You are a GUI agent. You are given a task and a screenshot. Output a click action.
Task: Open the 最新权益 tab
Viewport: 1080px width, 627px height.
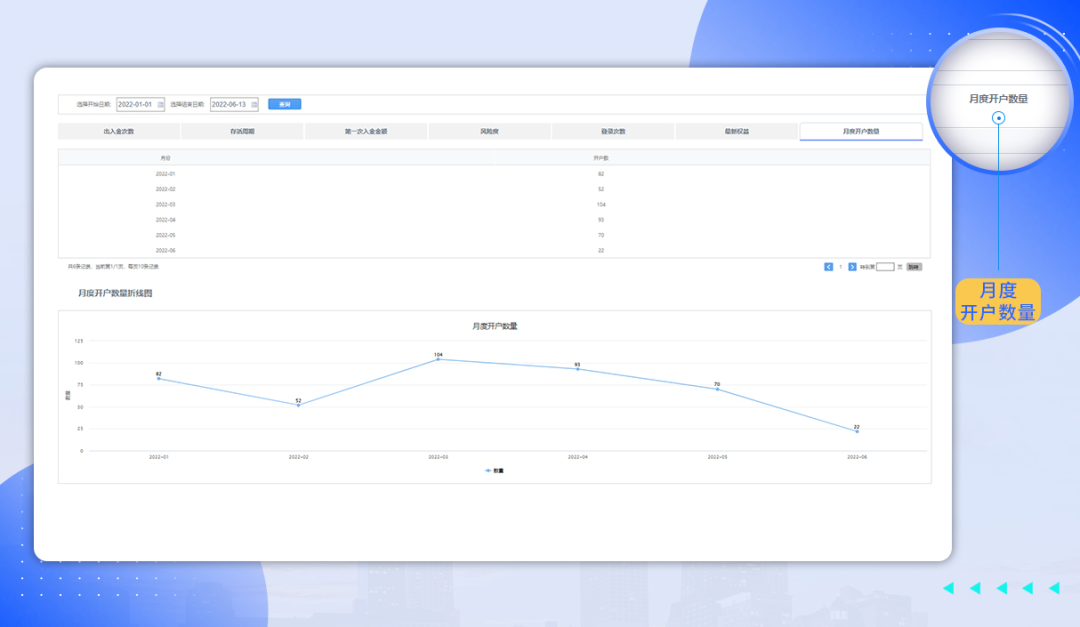[x=737, y=132]
